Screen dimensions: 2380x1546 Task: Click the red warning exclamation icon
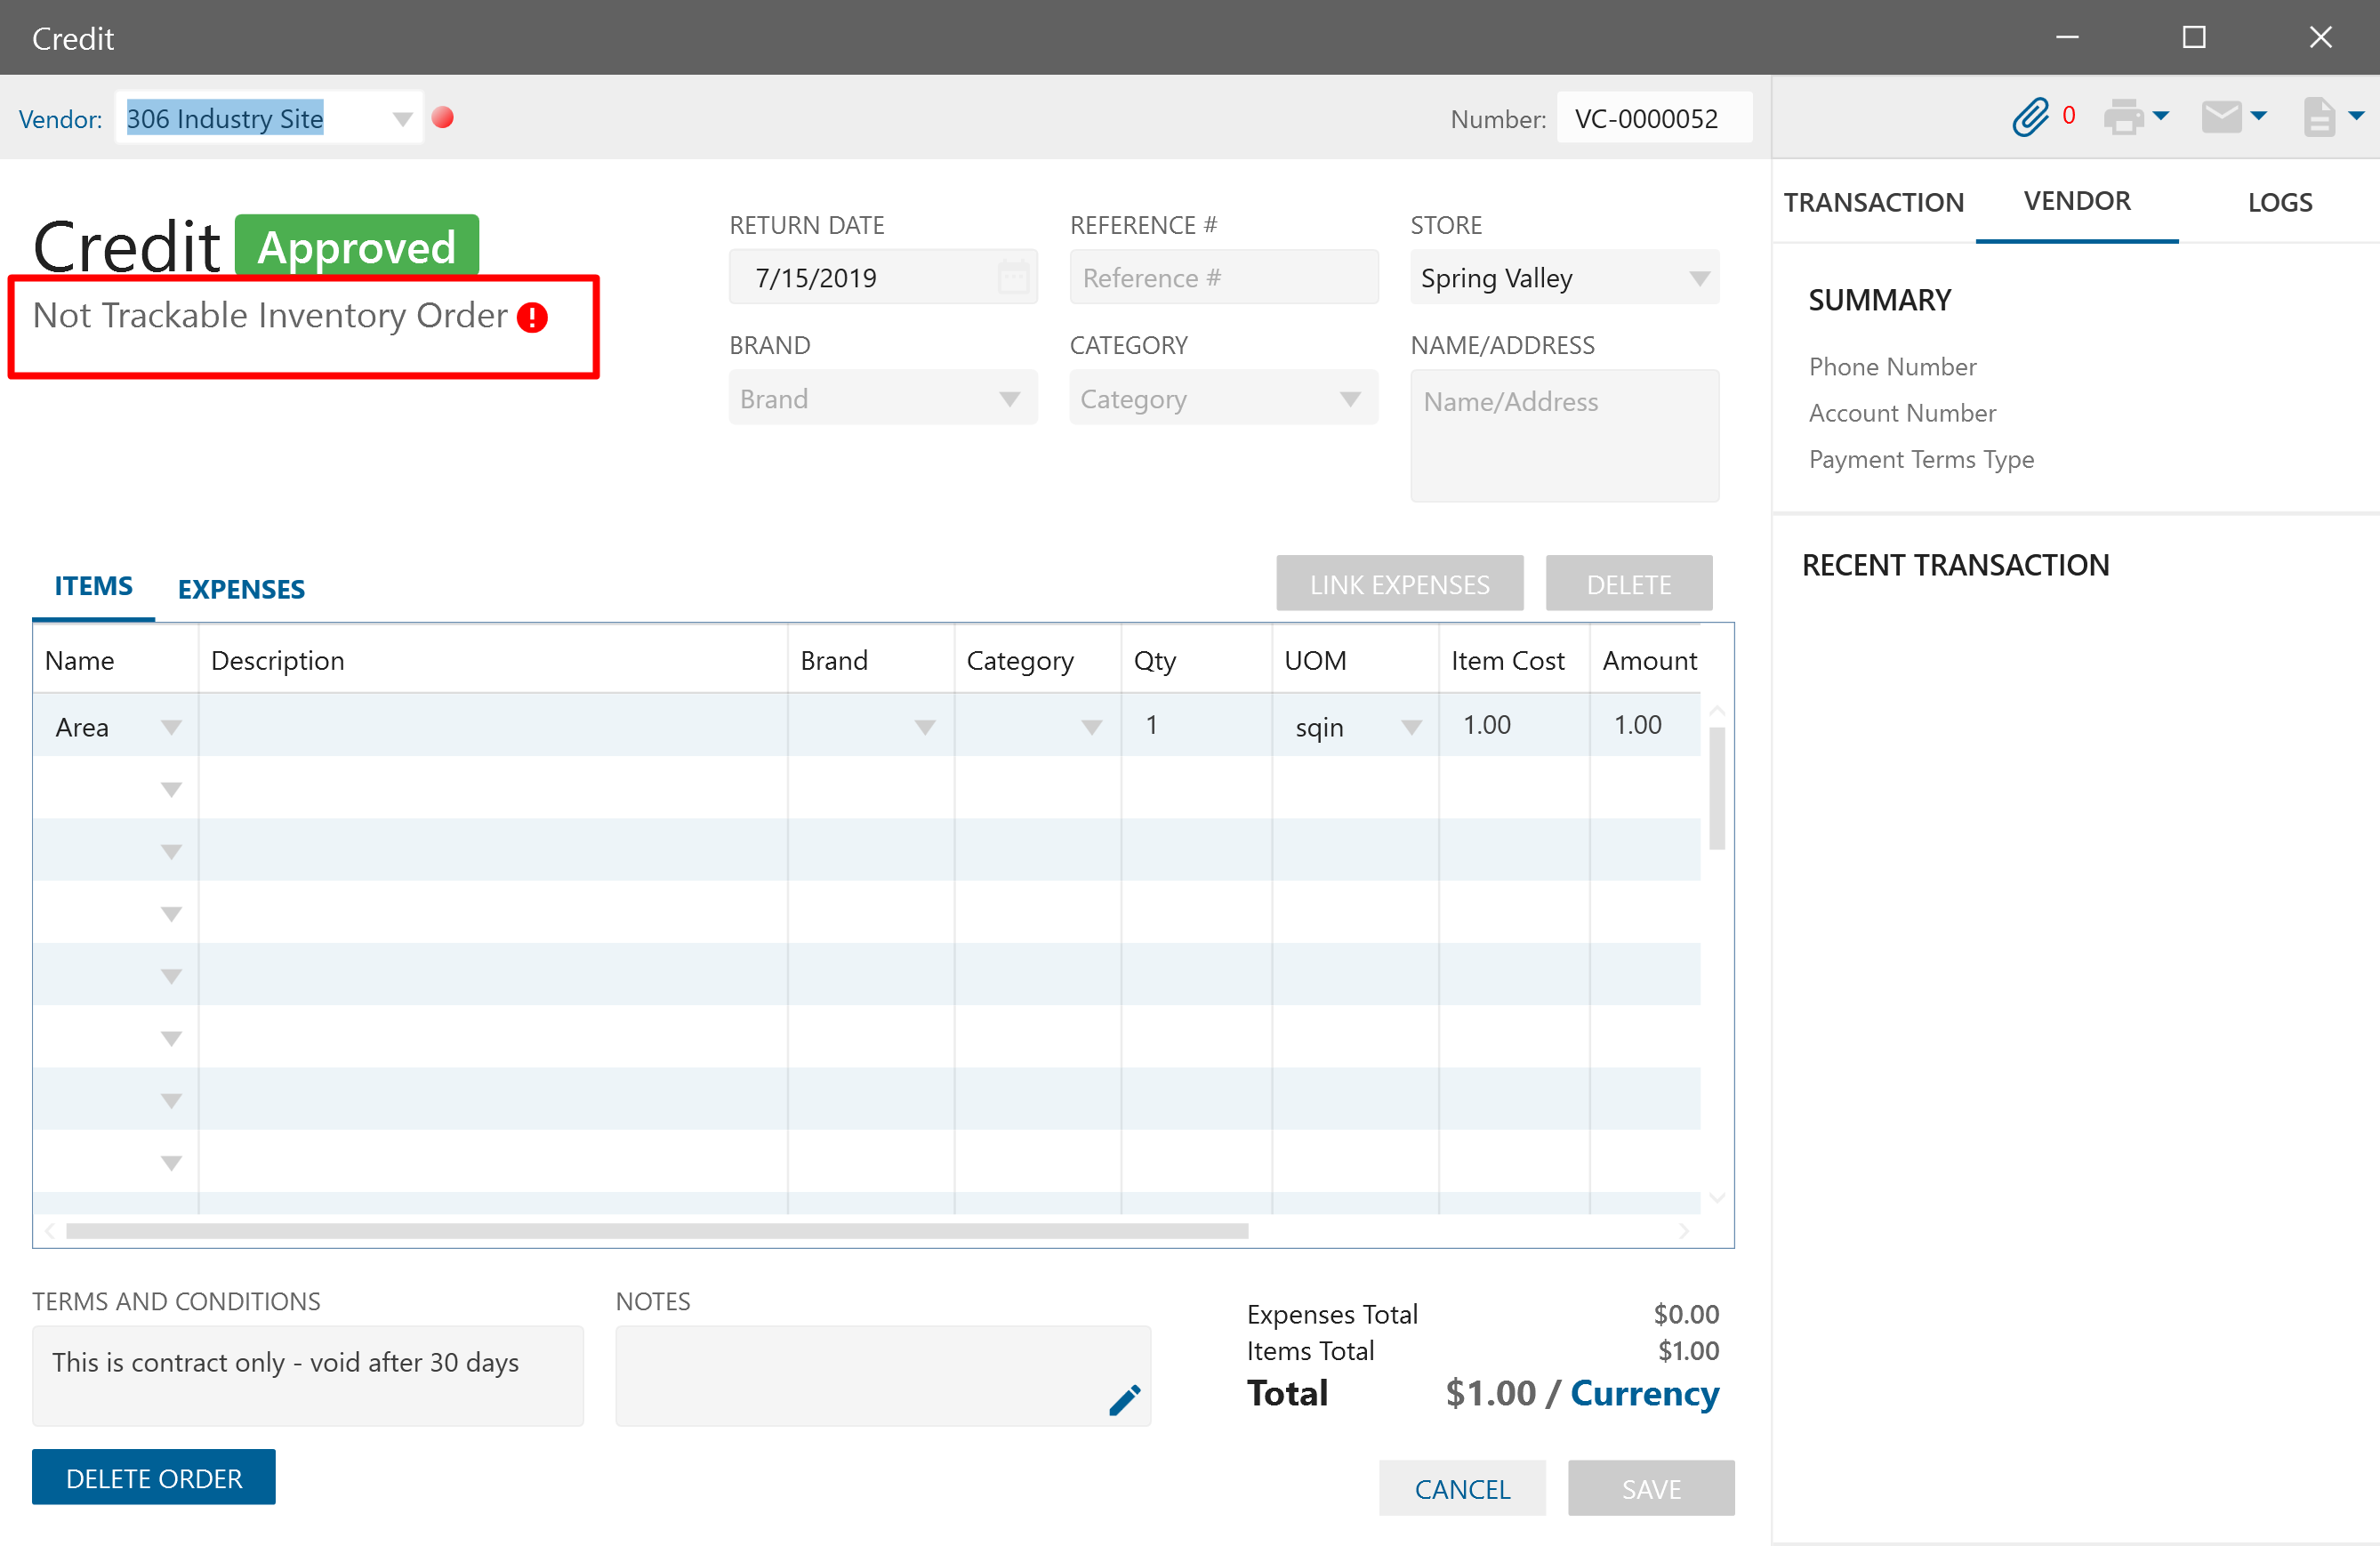532,318
